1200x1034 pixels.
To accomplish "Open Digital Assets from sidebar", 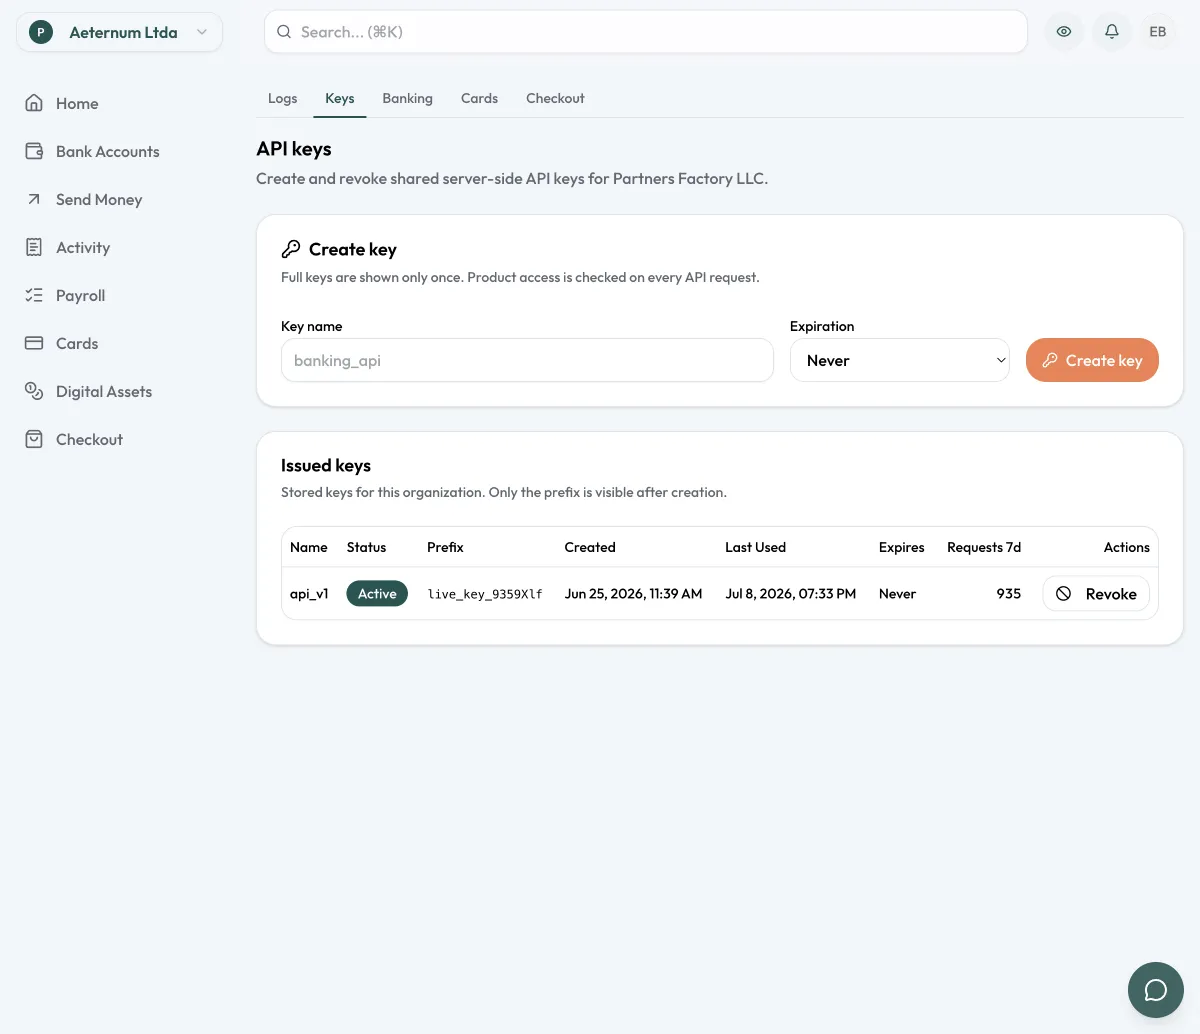I will [104, 391].
